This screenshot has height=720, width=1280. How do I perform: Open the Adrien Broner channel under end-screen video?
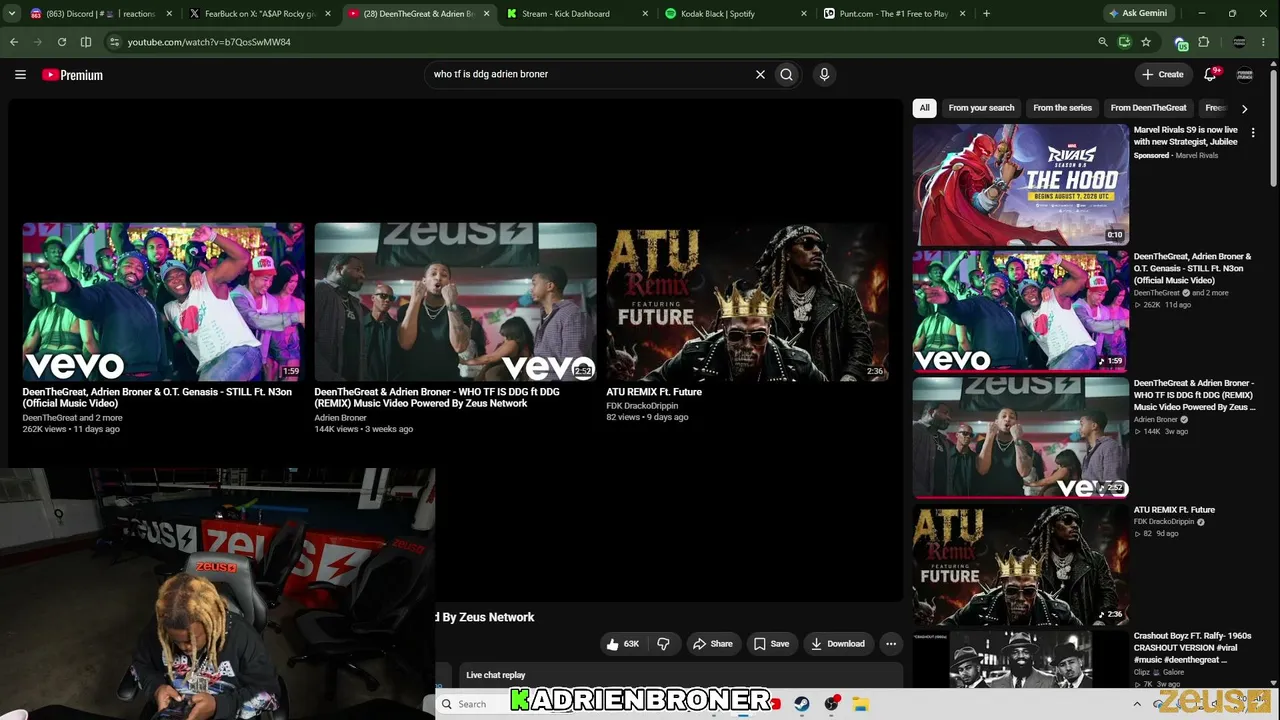340,417
